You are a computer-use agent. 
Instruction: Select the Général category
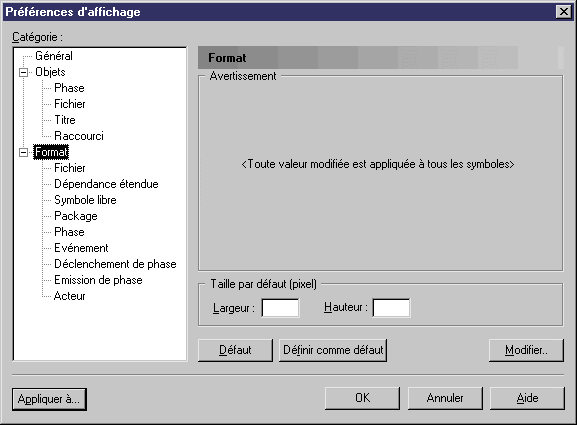[54, 56]
